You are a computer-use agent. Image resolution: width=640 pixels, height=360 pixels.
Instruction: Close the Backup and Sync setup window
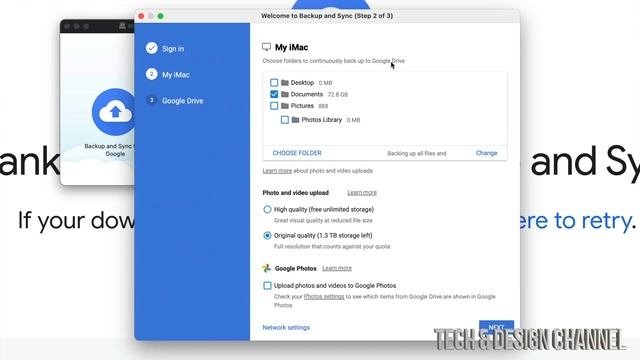(x=141, y=16)
